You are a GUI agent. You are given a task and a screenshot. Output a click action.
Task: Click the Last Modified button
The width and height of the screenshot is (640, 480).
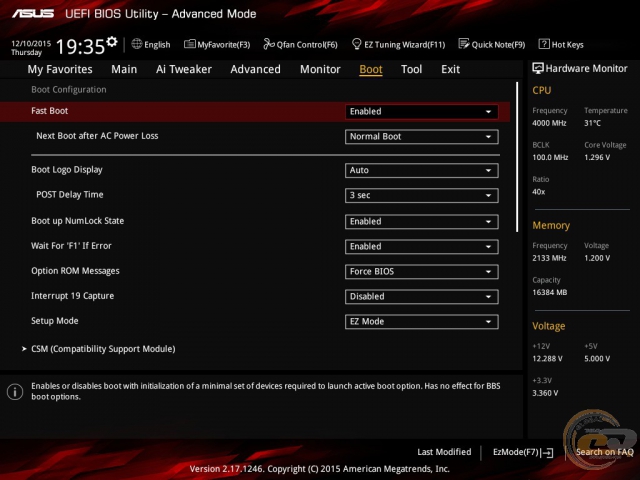pyautogui.click(x=444, y=452)
